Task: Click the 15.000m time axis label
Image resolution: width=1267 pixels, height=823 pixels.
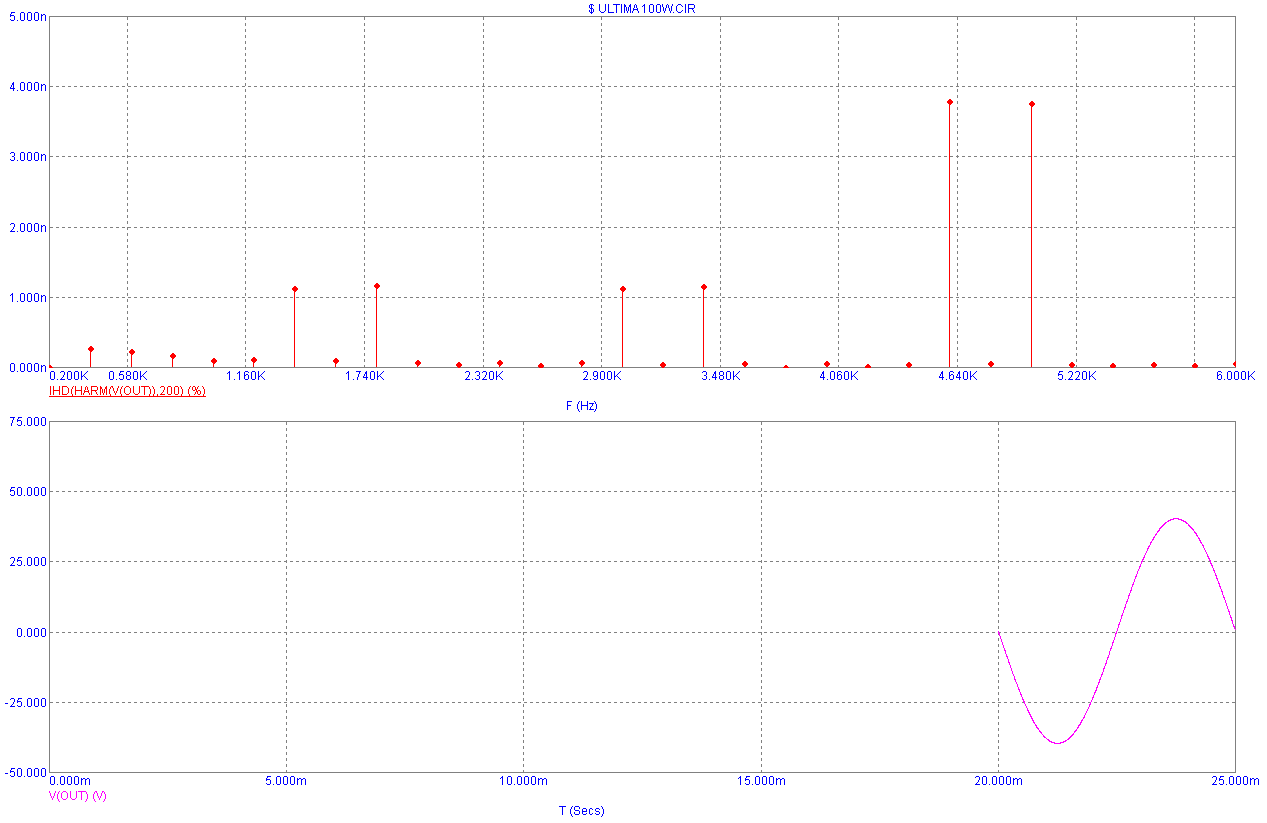Action: 761,780
